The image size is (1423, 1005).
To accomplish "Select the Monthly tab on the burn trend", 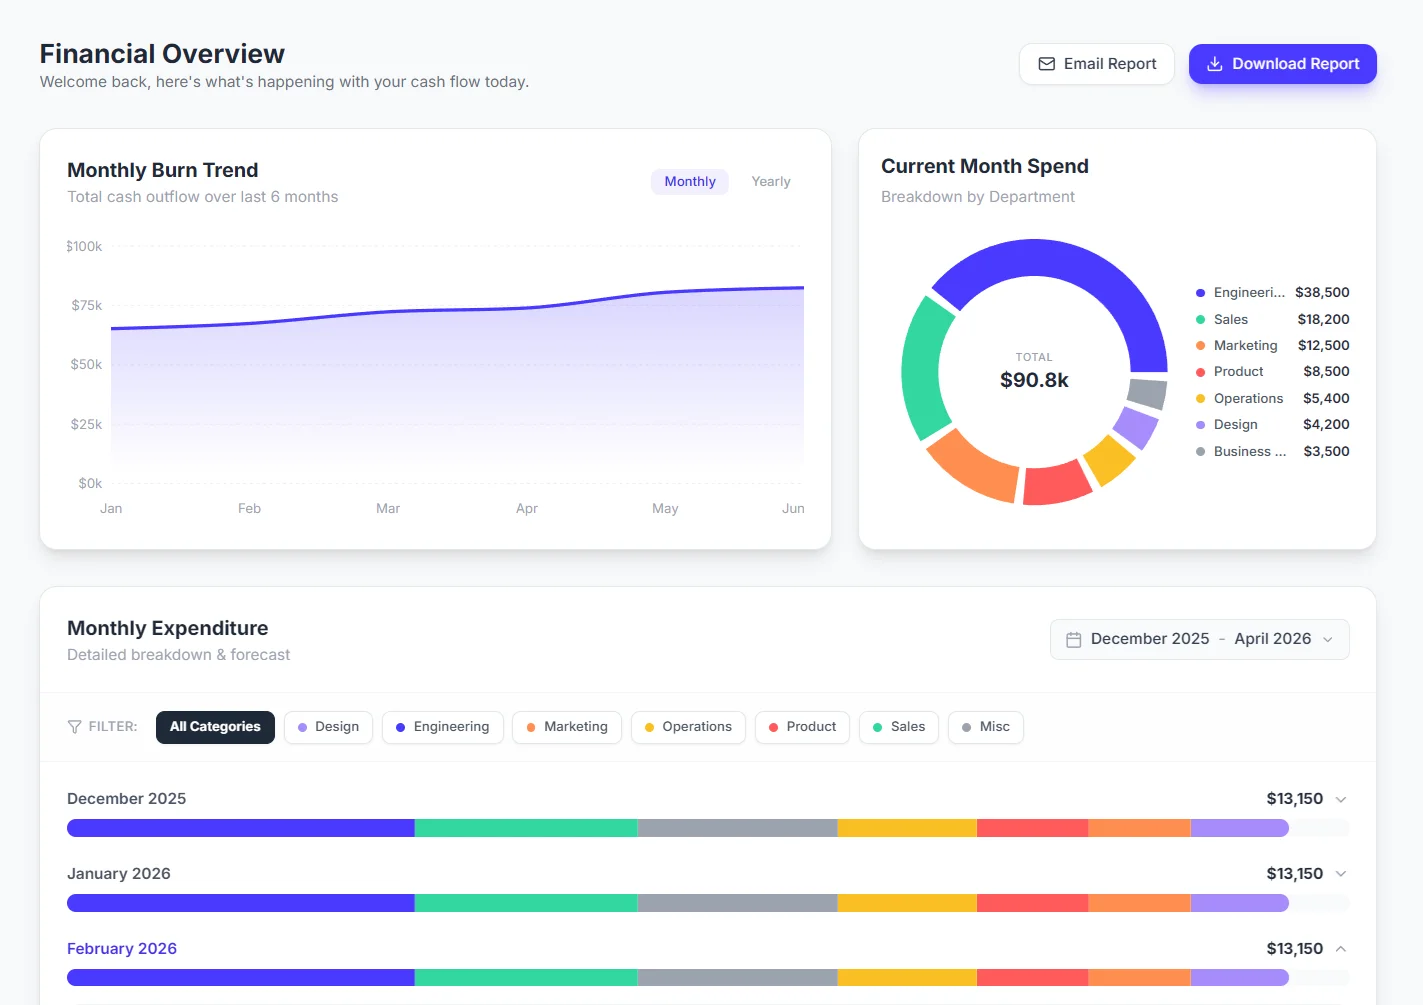I will tap(689, 181).
